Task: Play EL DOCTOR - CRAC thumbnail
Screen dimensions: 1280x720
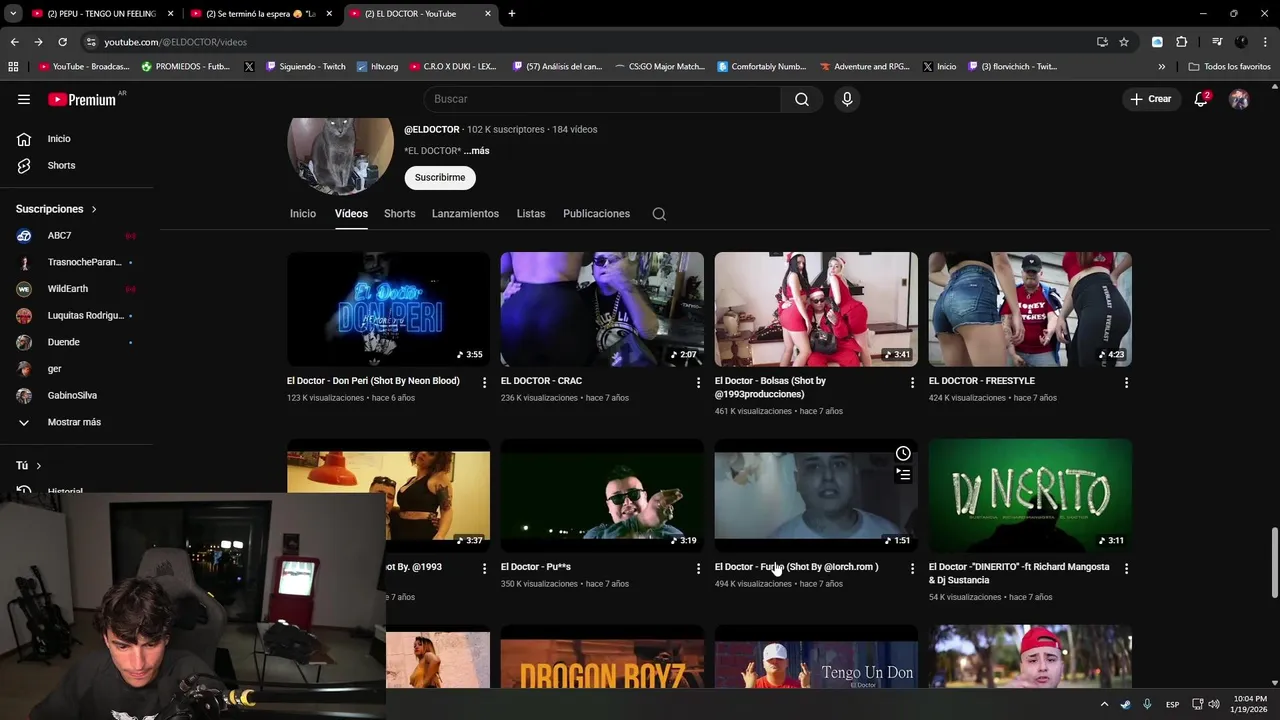Action: [x=602, y=309]
